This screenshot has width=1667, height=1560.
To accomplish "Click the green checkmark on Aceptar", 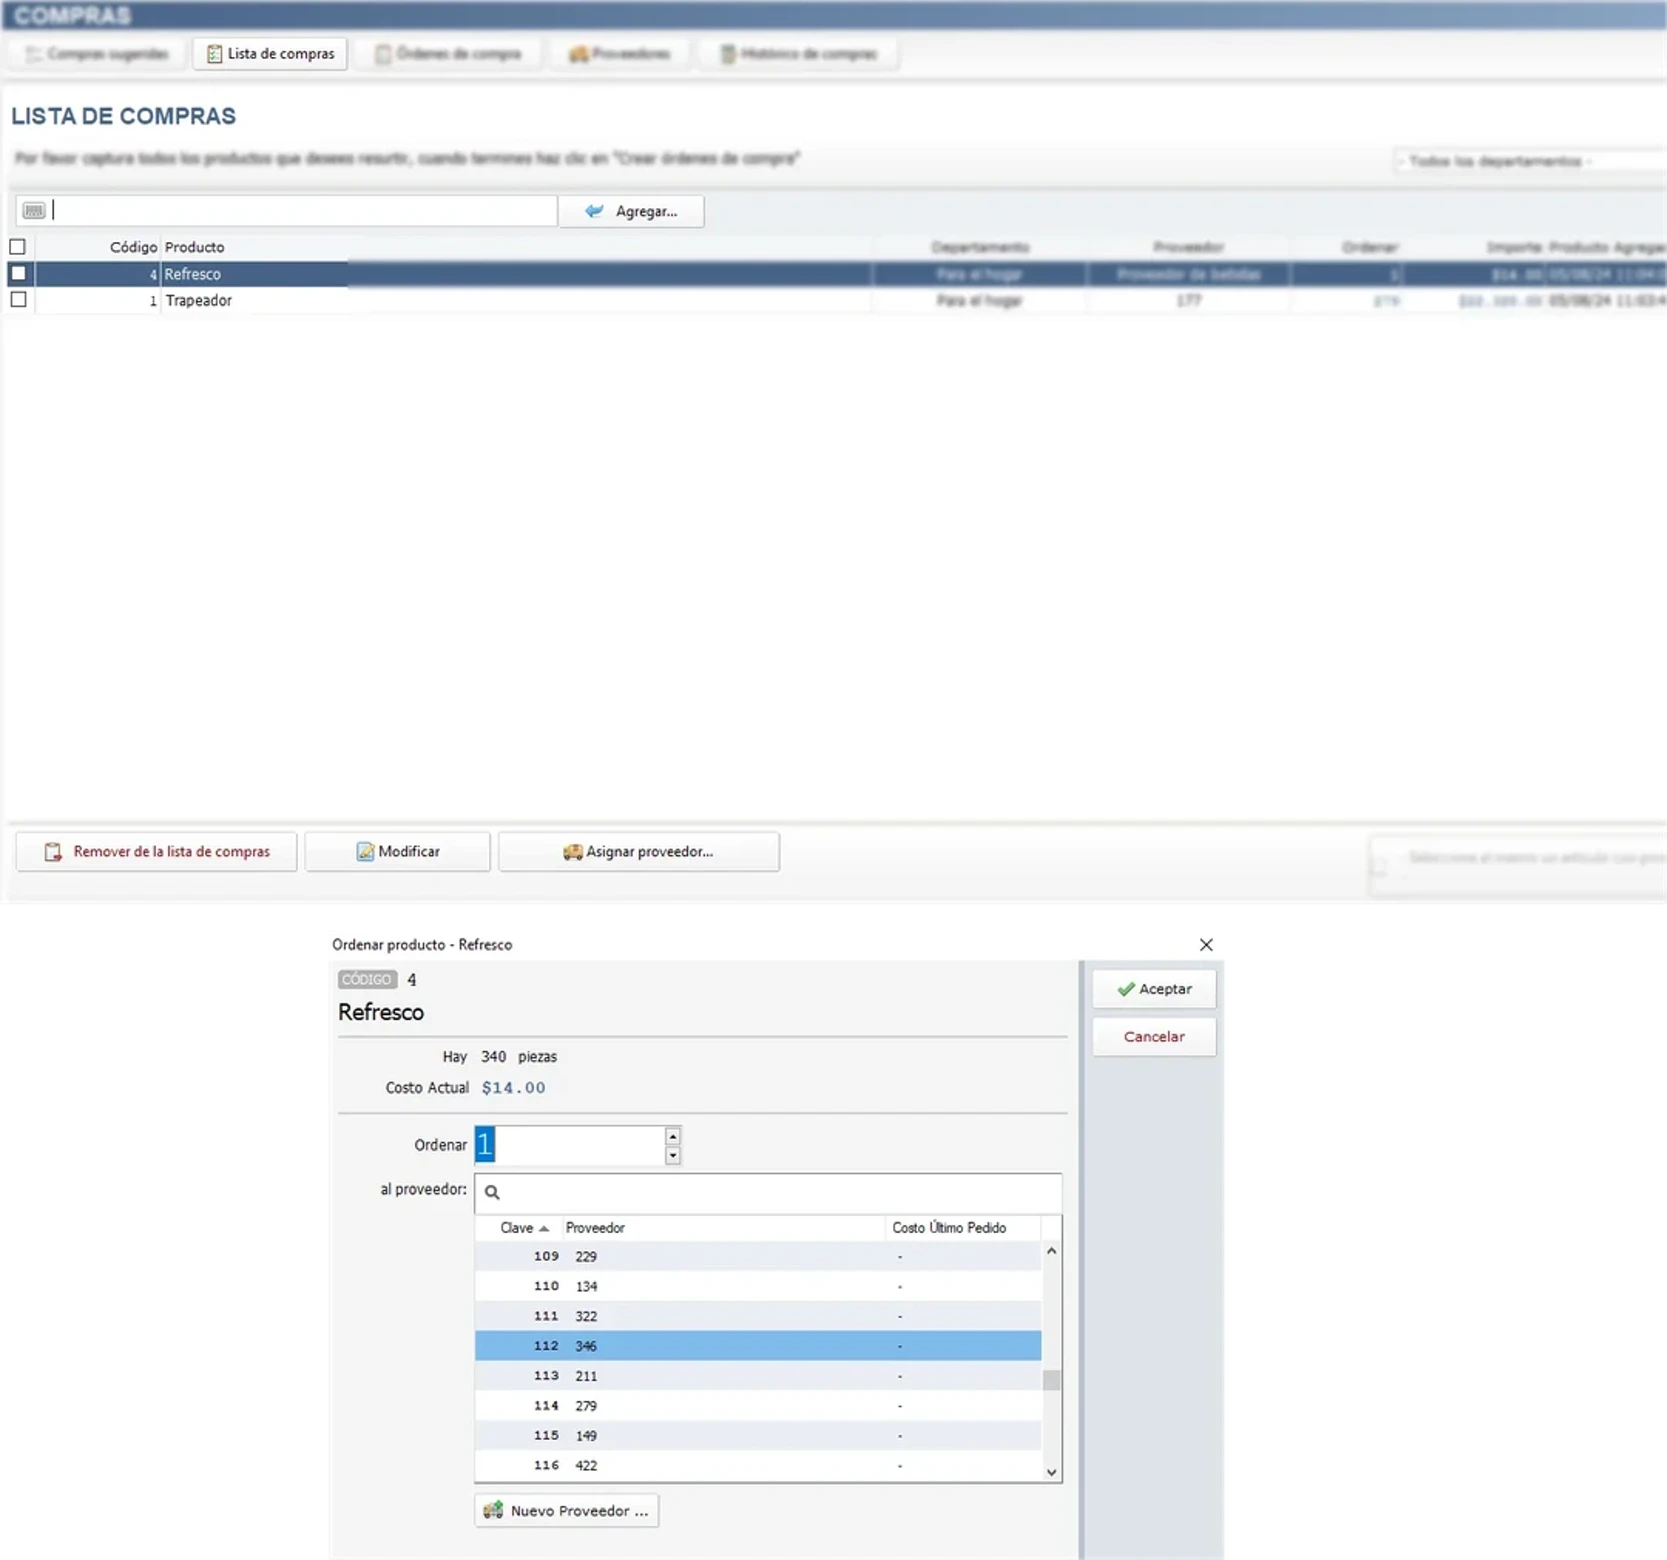I will coord(1126,989).
